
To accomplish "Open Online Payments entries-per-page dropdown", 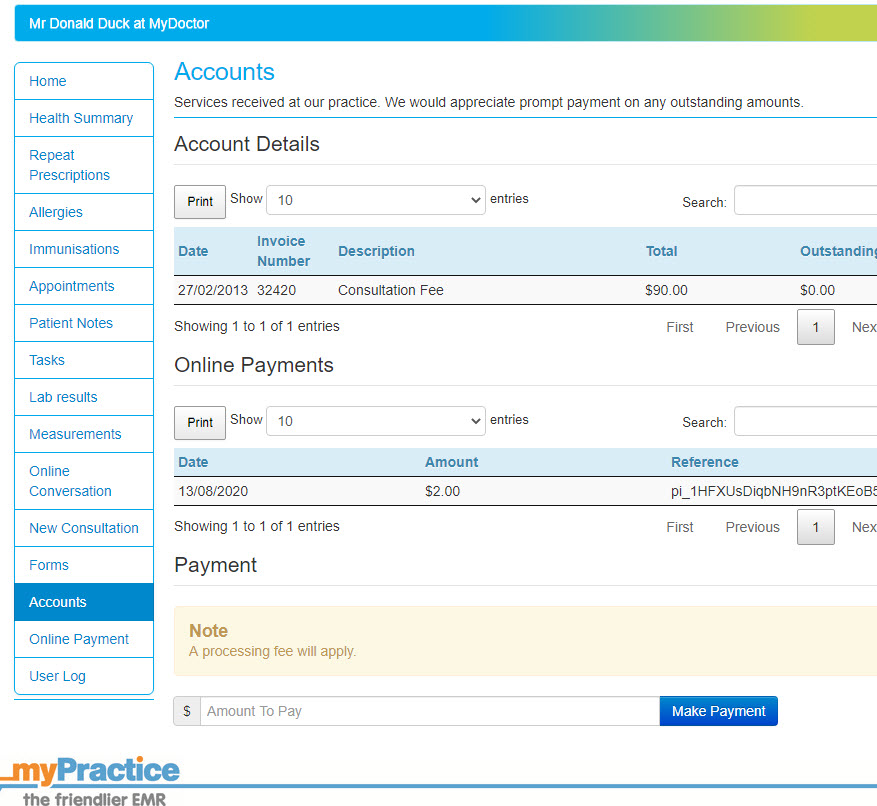I will tap(375, 421).
